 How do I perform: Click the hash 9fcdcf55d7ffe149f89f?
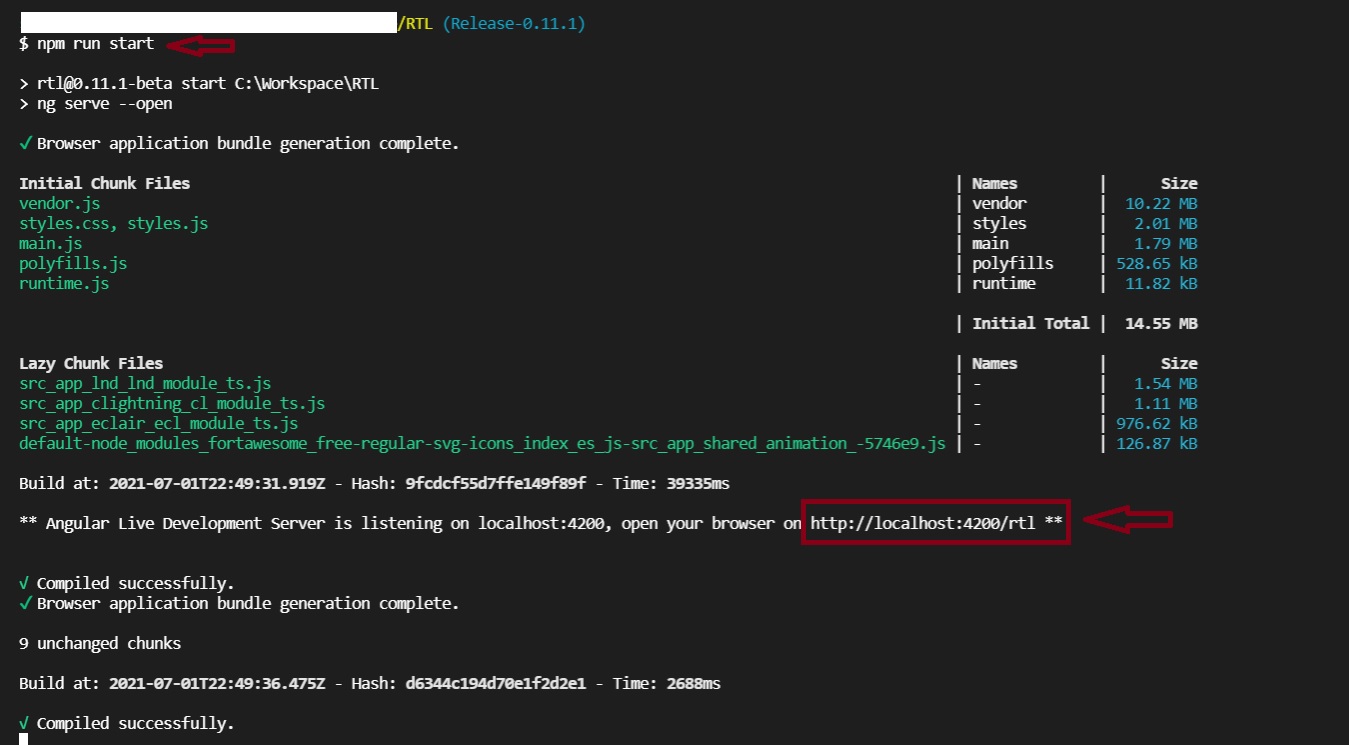pos(495,483)
